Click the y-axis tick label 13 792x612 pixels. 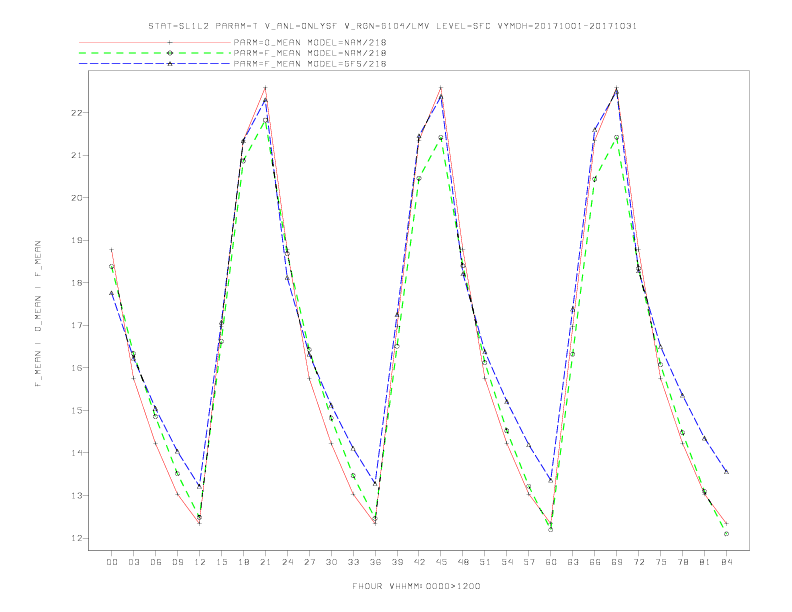(x=77, y=495)
